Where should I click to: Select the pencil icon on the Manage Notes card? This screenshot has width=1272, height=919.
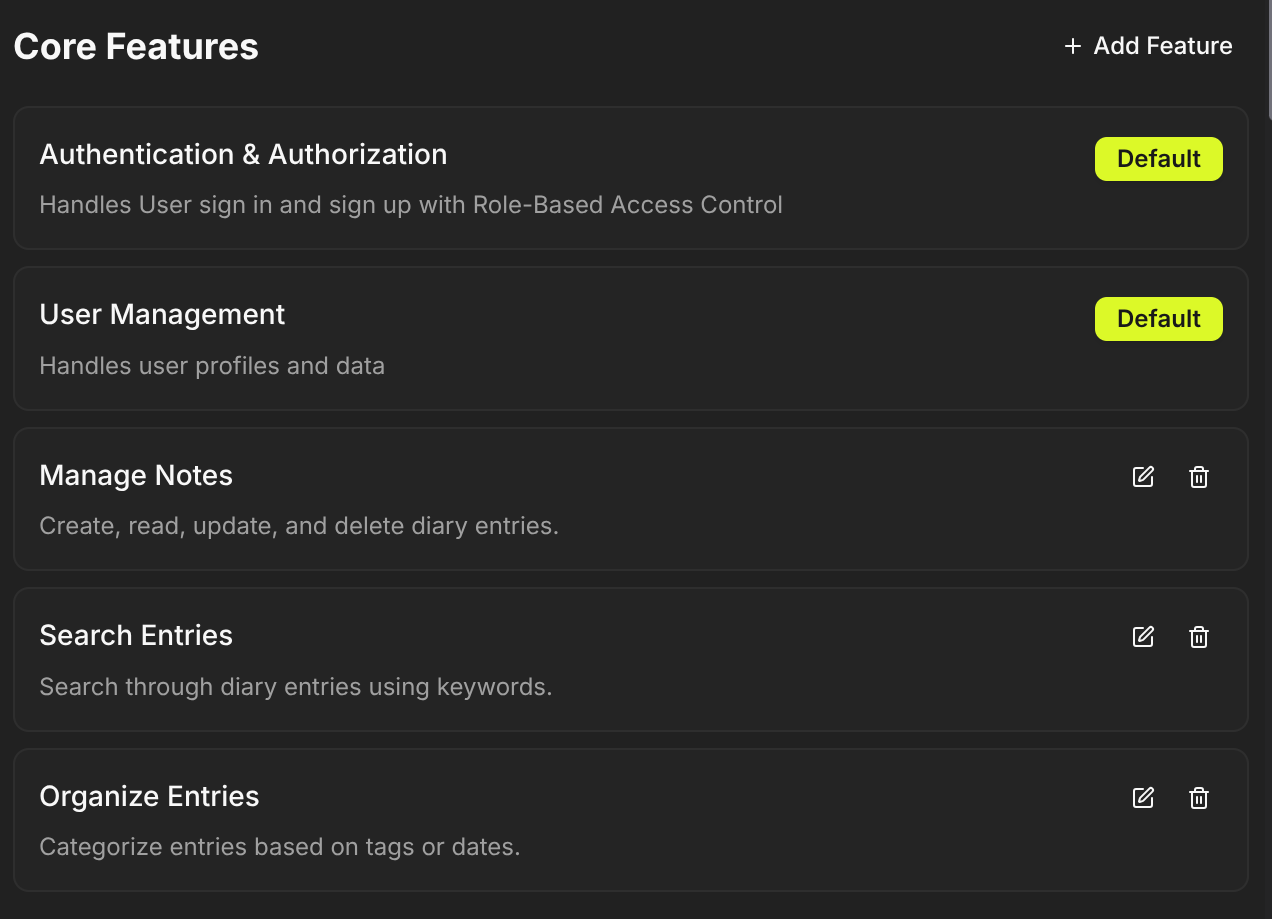tap(1143, 477)
